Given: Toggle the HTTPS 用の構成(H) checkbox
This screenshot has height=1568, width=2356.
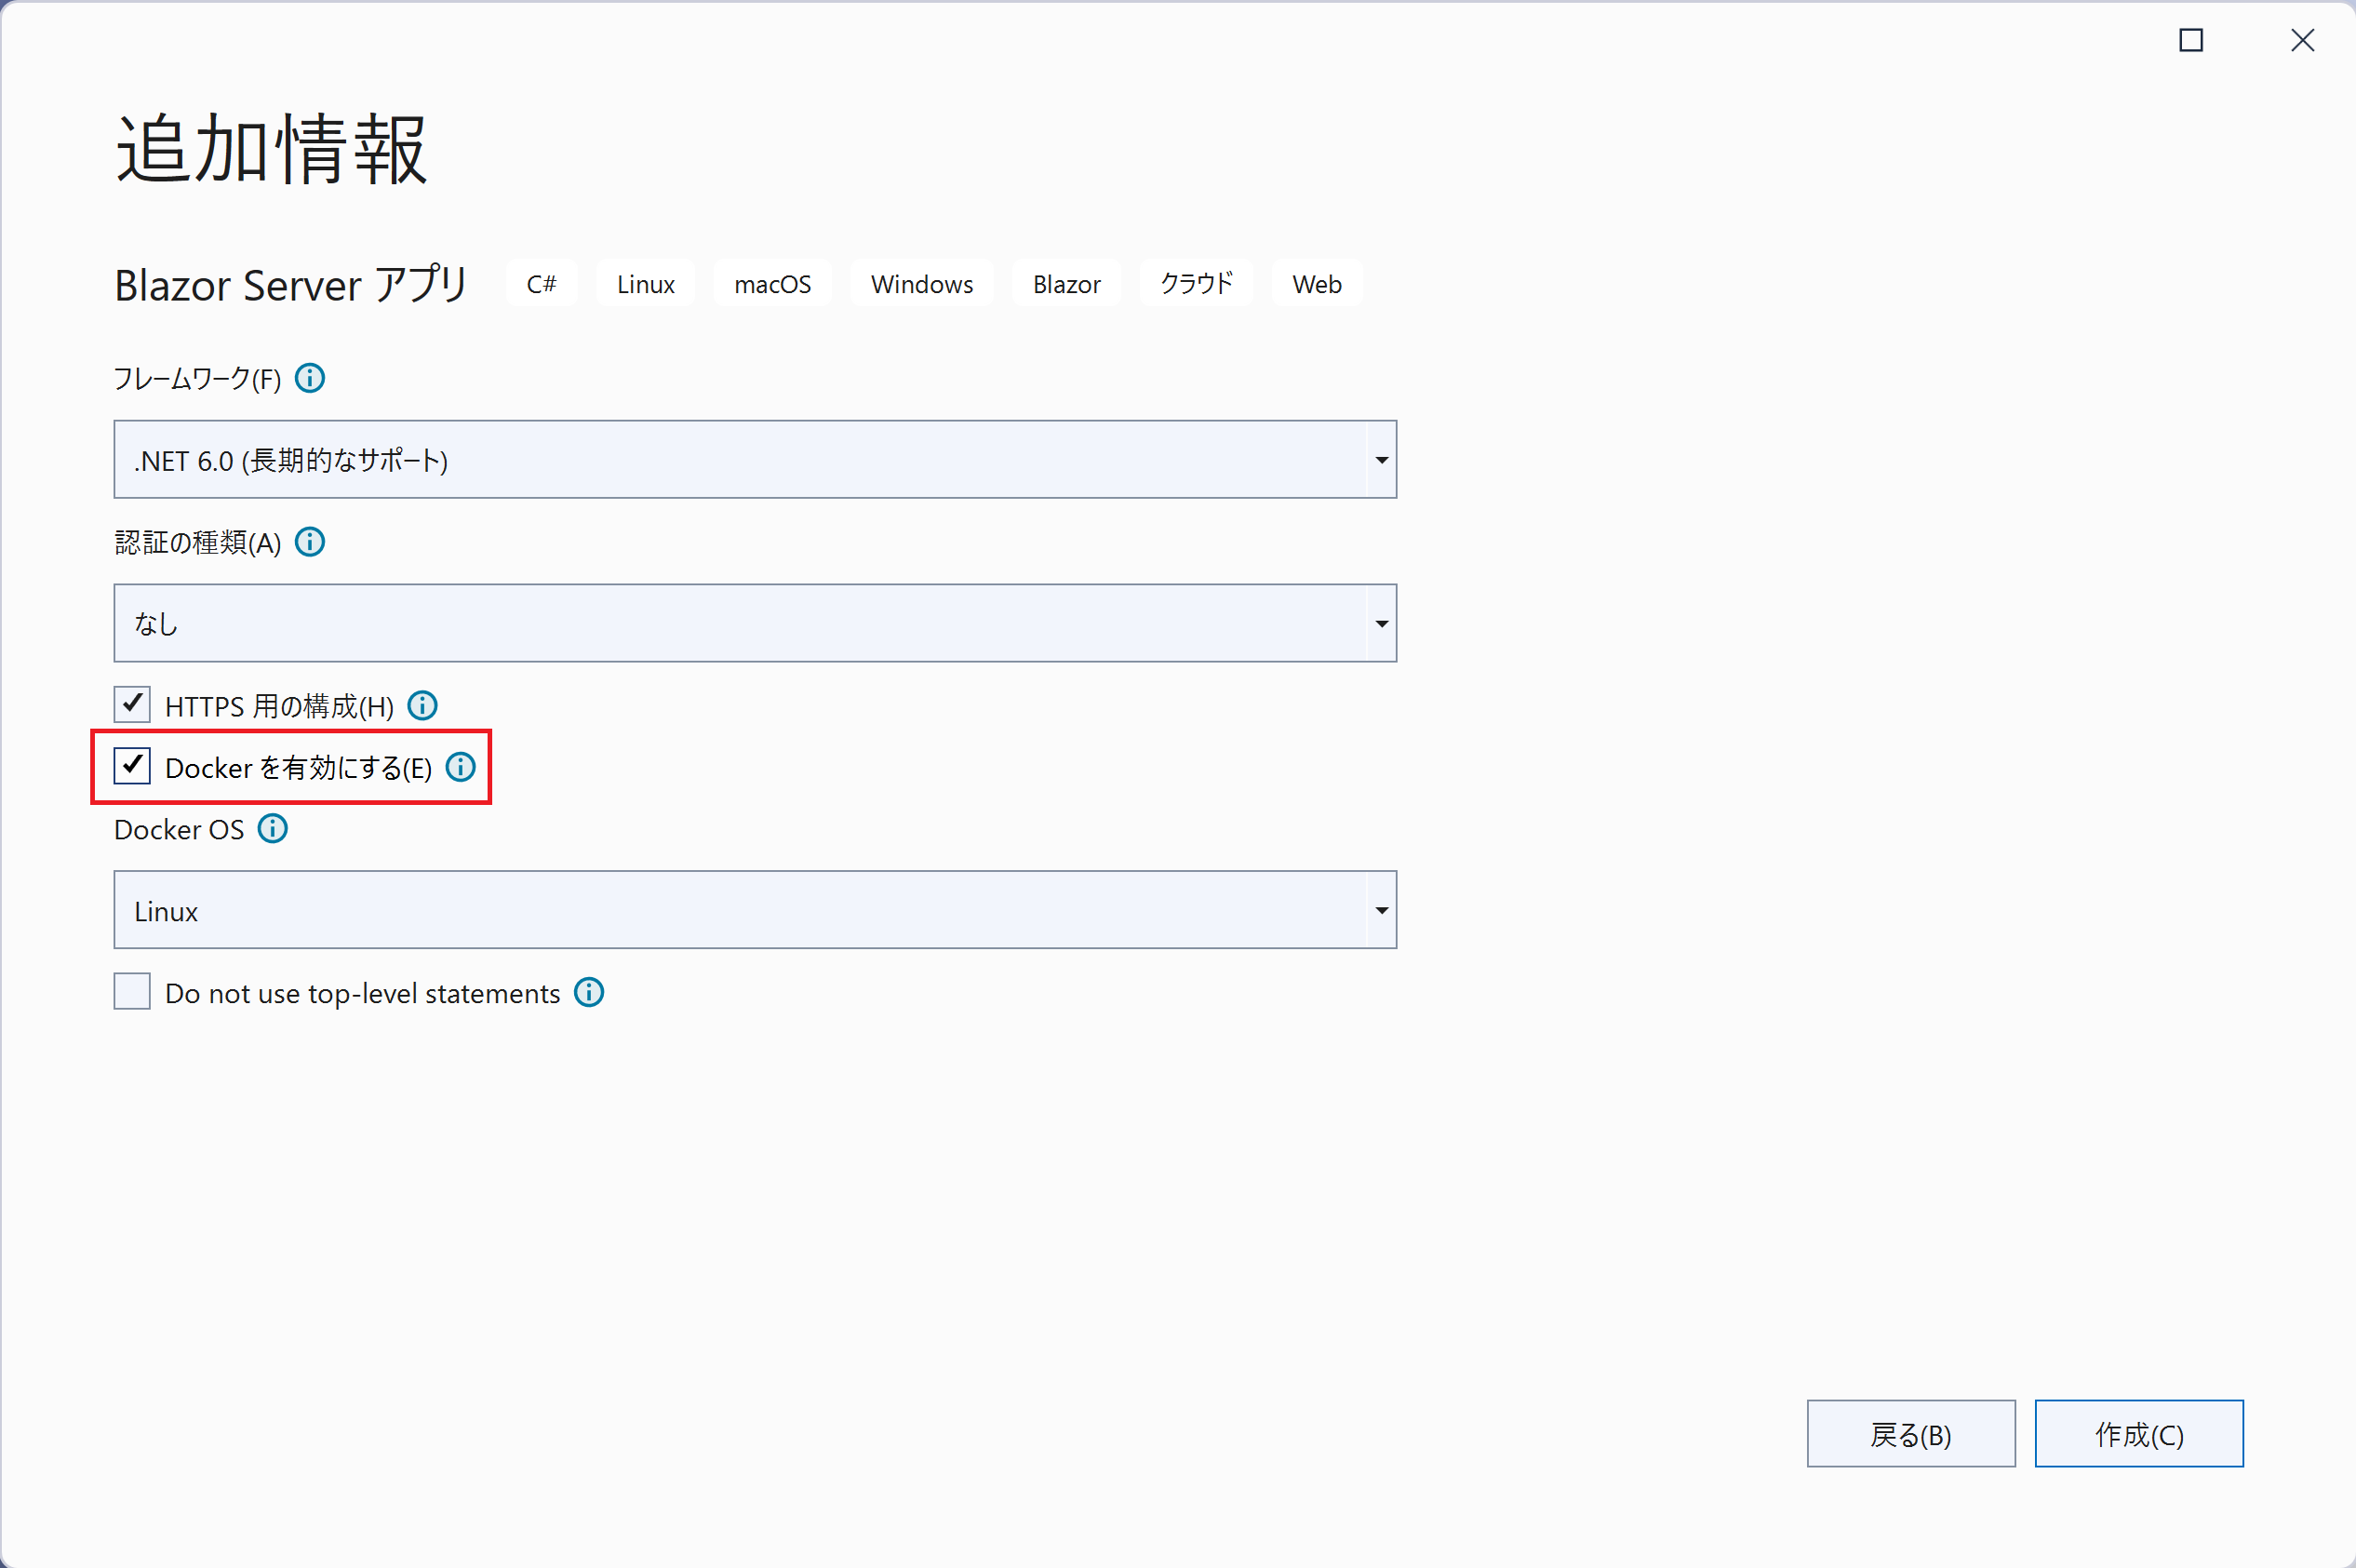Looking at the screenshot, I should click(x=132, y=705).
